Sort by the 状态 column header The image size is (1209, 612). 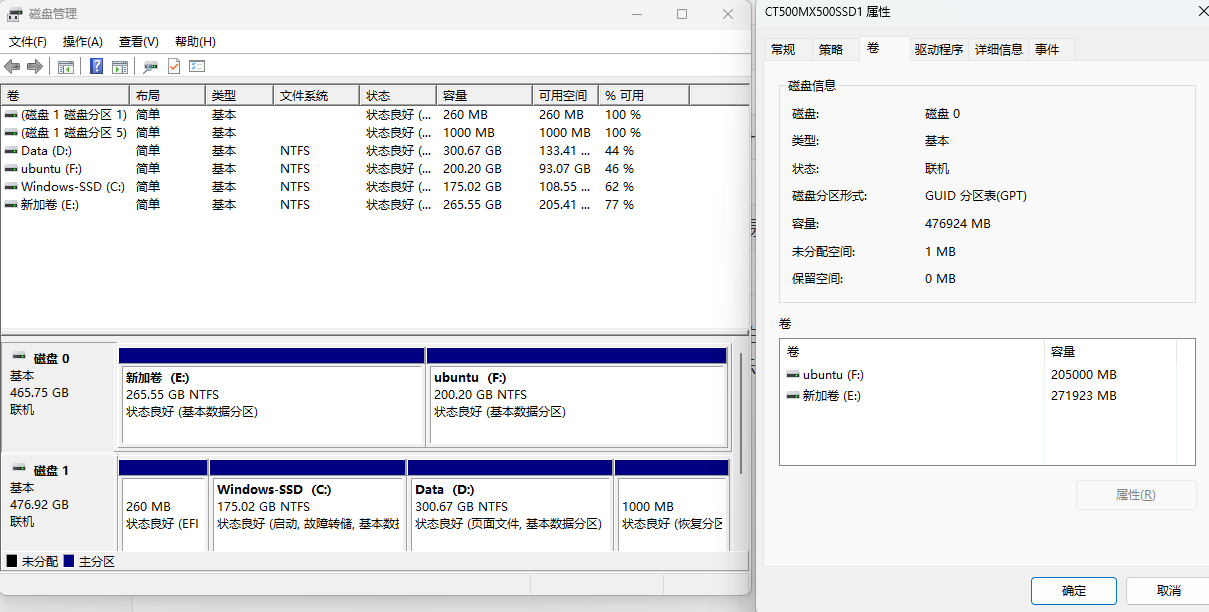(x=398, y=96)
